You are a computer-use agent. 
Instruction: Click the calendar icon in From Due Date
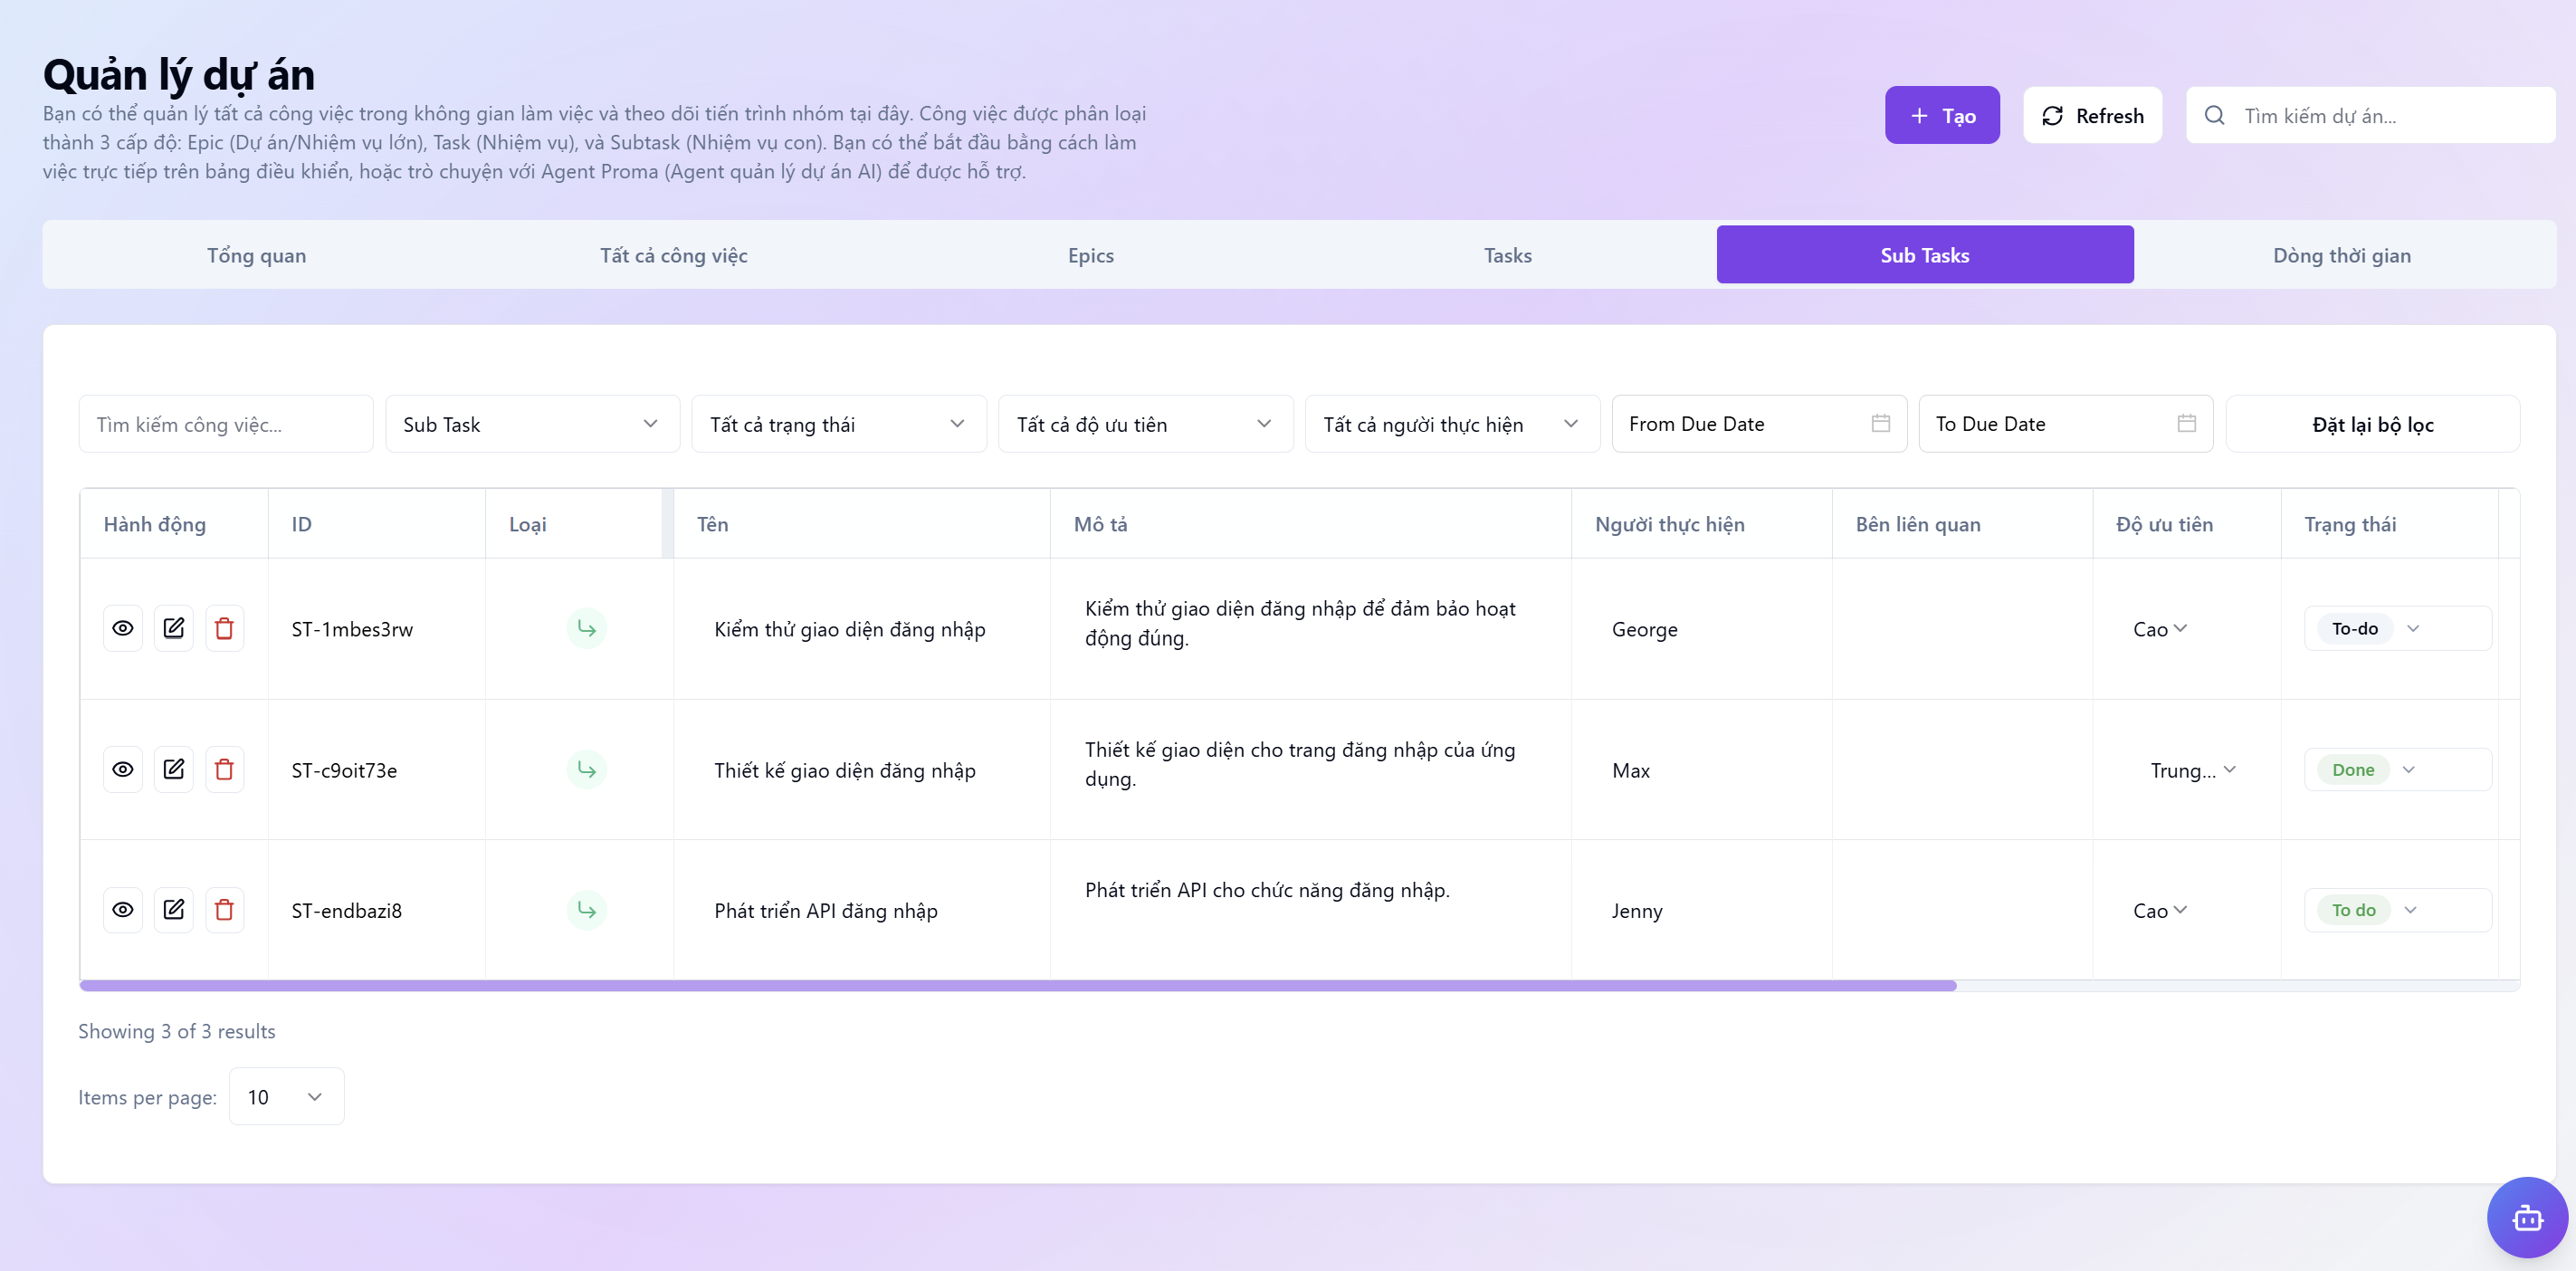(1880, 423)
